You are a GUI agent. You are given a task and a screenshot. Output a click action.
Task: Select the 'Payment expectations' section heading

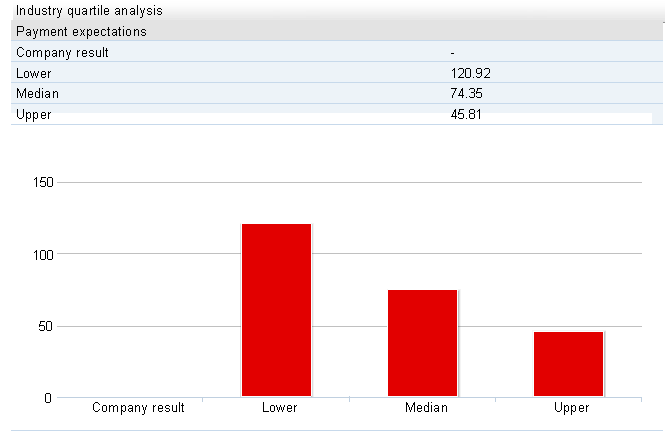point(82,31)
